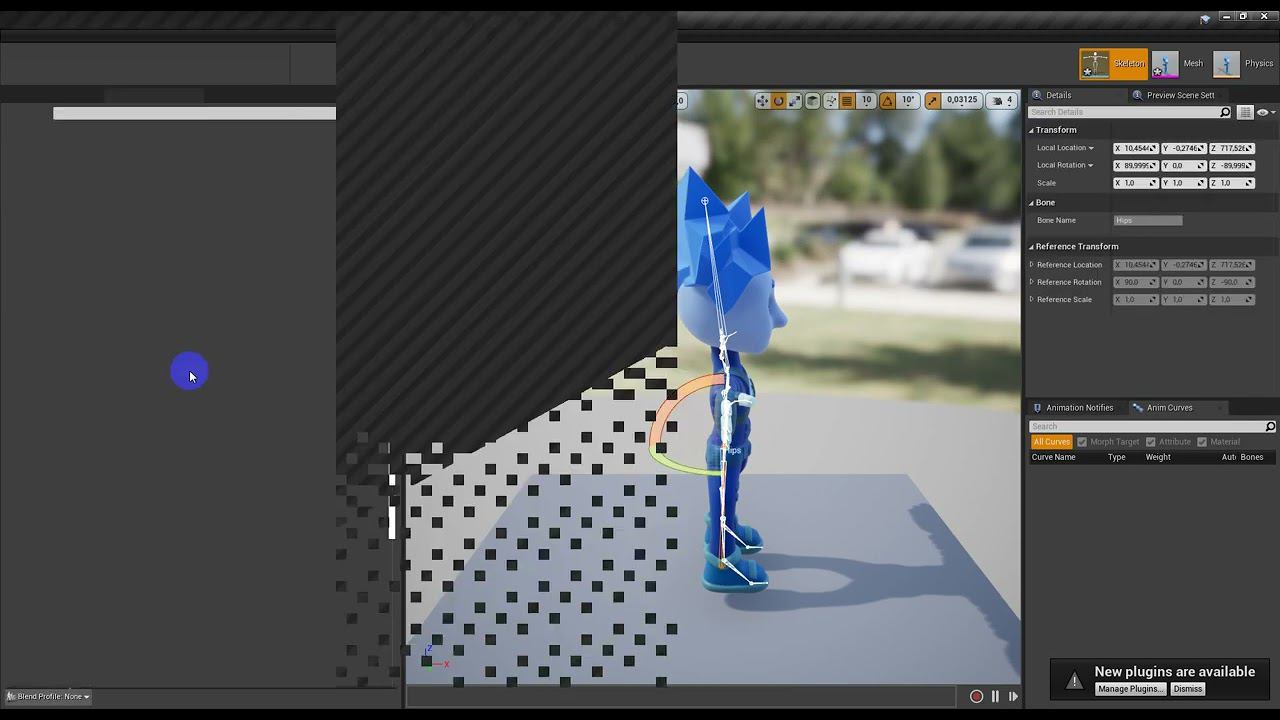
Task: Toggle grid snapping icon
Action: 847,101
